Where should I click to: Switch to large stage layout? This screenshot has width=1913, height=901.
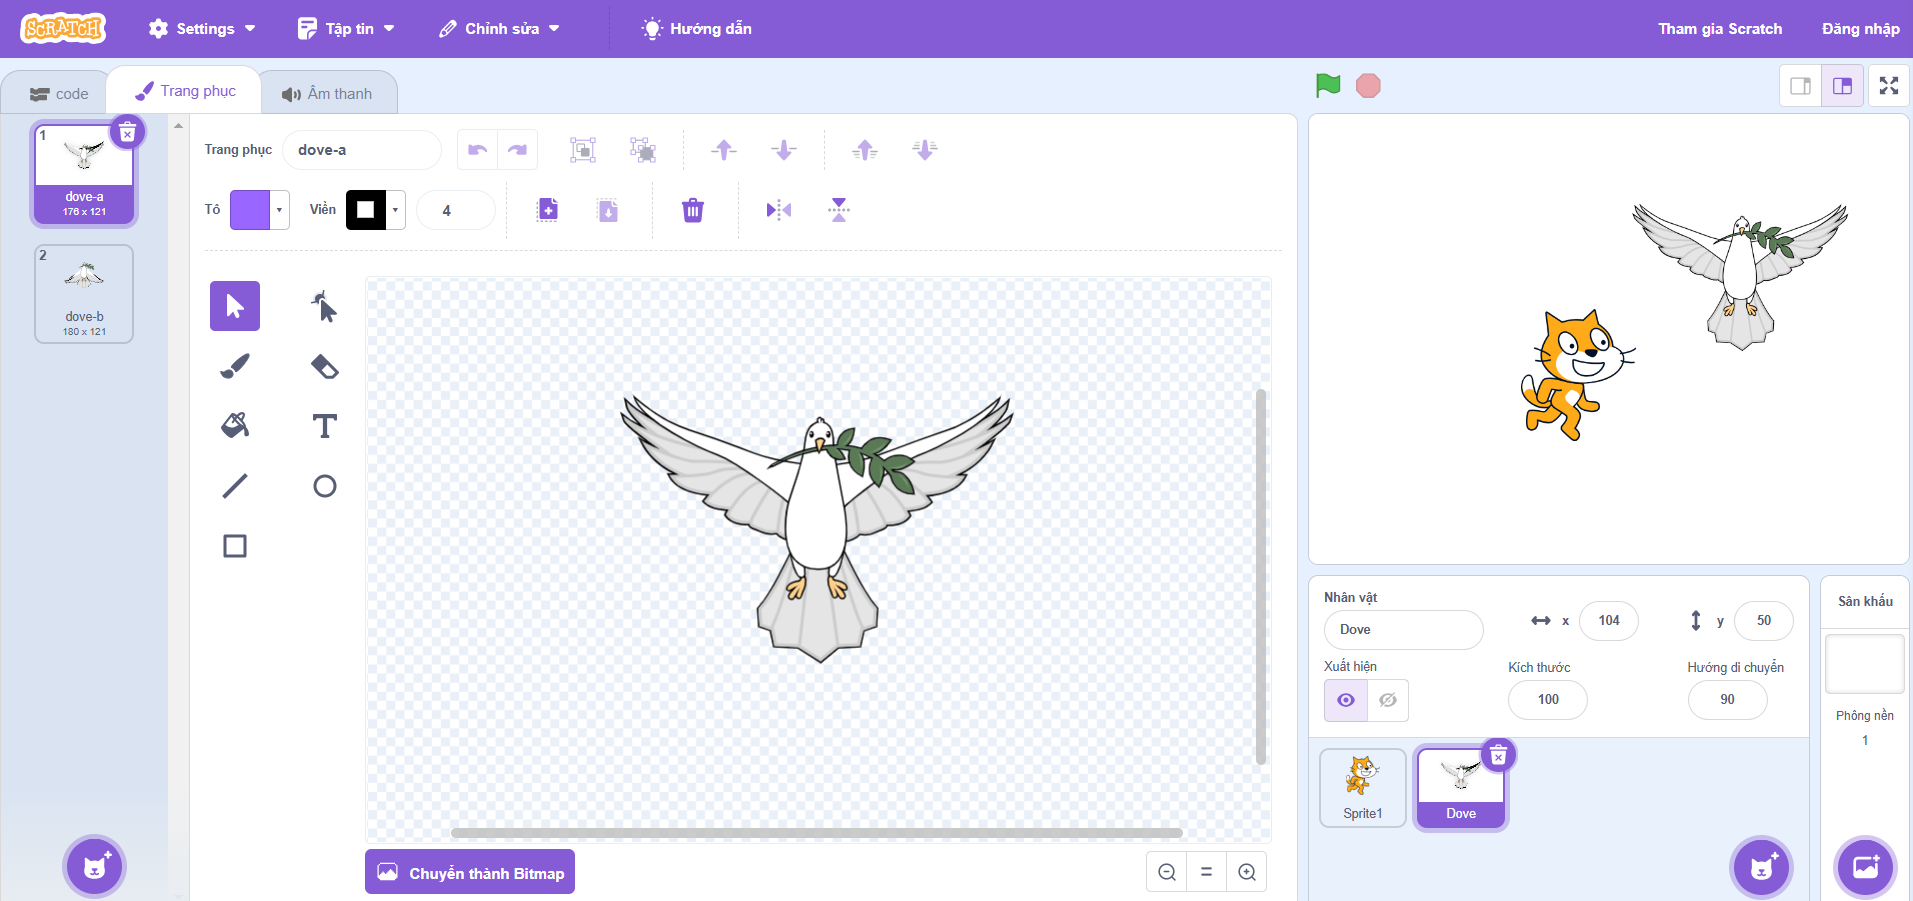(x=1842, y=86)
